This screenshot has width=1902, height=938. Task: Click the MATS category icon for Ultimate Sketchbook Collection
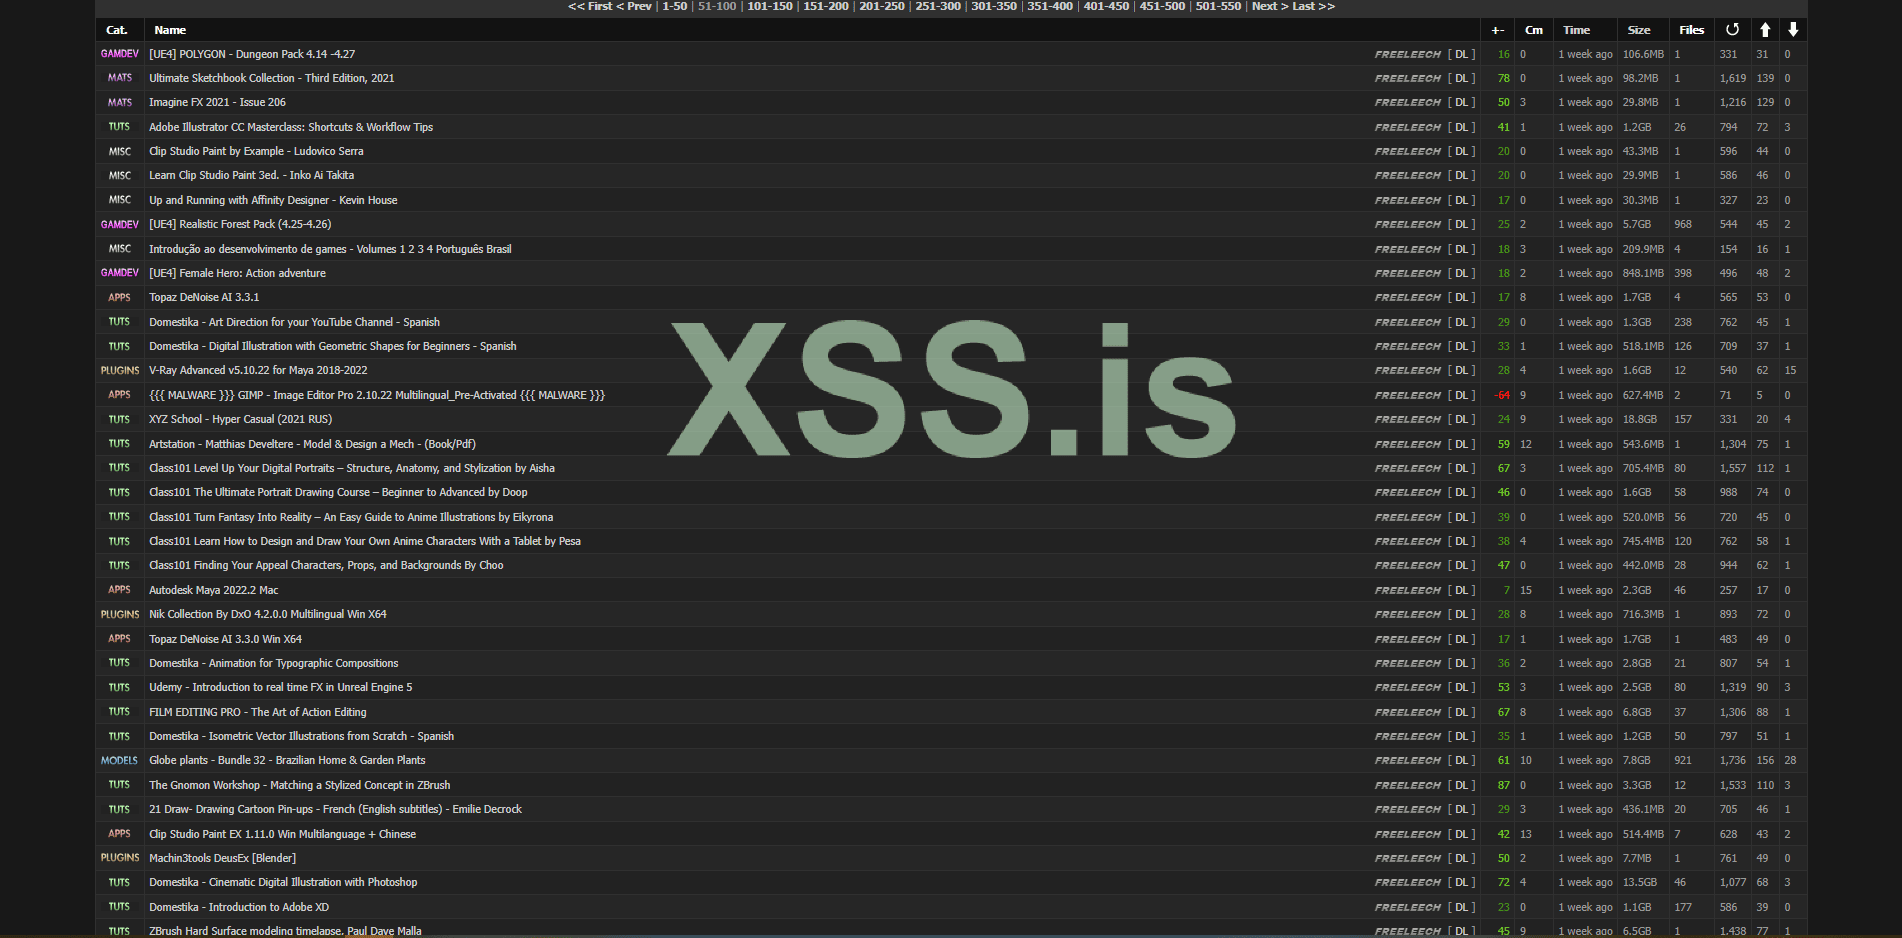pyautogui.click(x=120, y=78)
